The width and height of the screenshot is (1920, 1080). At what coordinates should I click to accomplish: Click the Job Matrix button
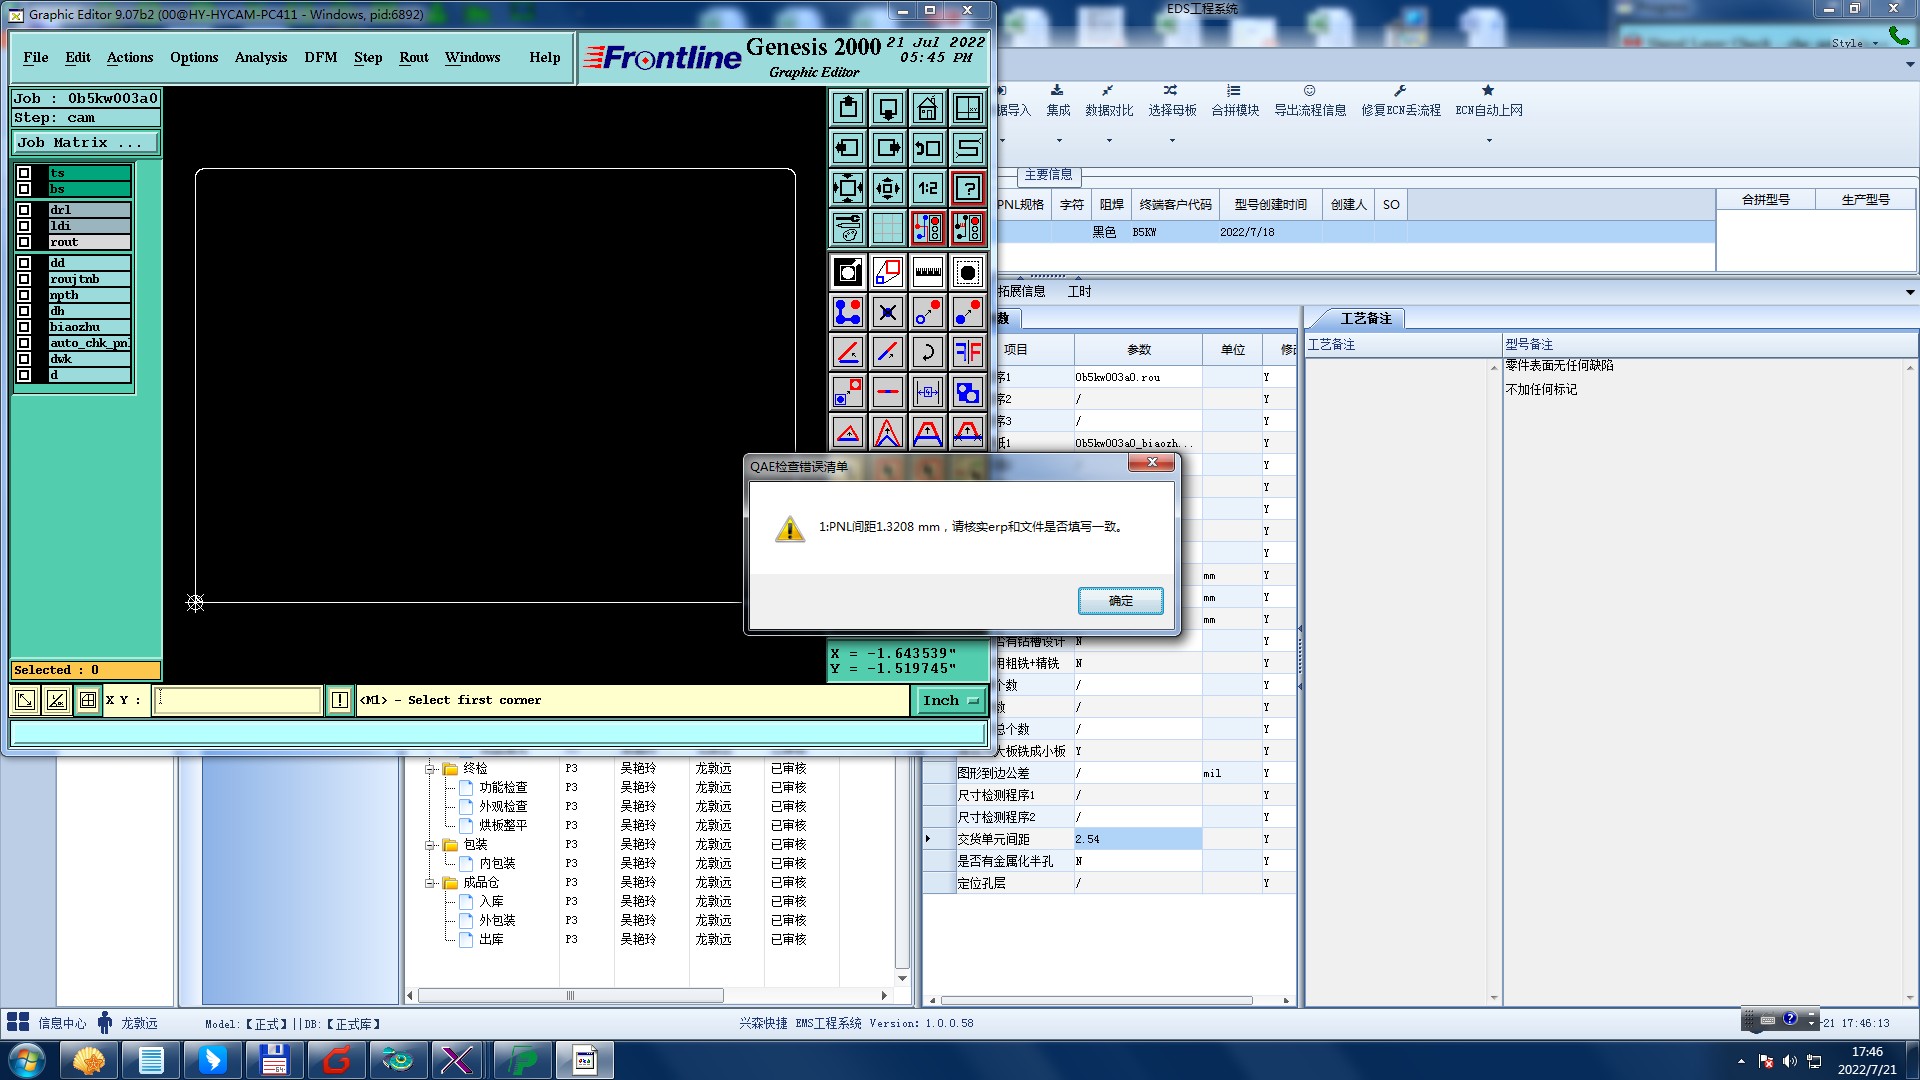point(85,143)
